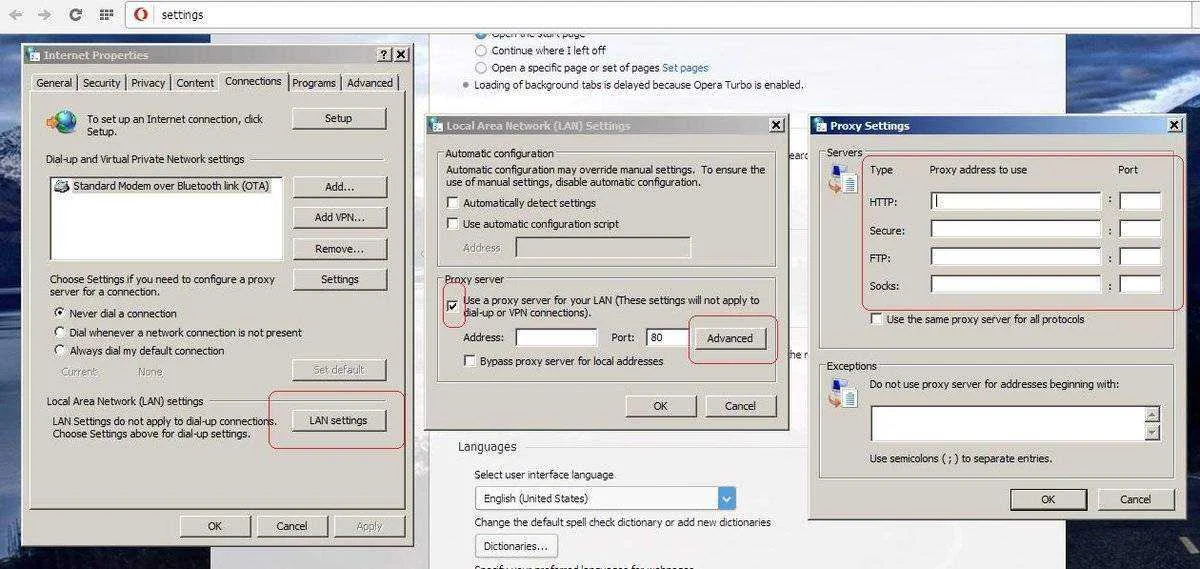Click the Add VPN... button
The height and width of the screenshot is (569, 1200).
click(339, 218)
